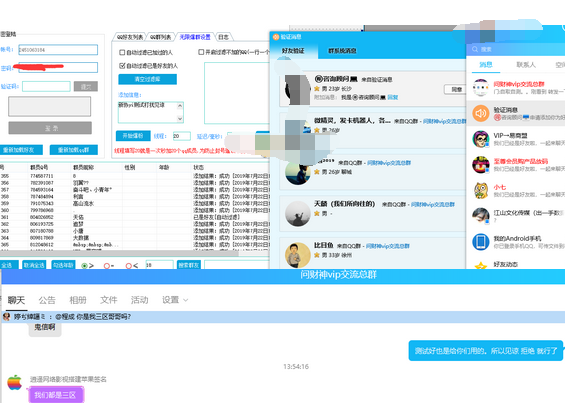The image size is (565, 403).
Task: Click the down arrow in 添加信息 textbox
Action: click(x=180, y=118)
